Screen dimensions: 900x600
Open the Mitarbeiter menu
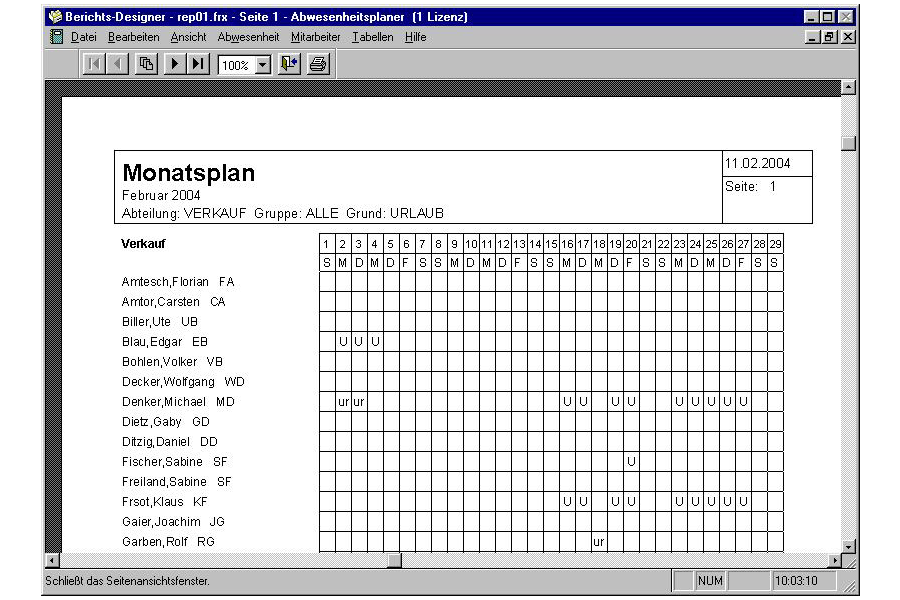[316, 37]
